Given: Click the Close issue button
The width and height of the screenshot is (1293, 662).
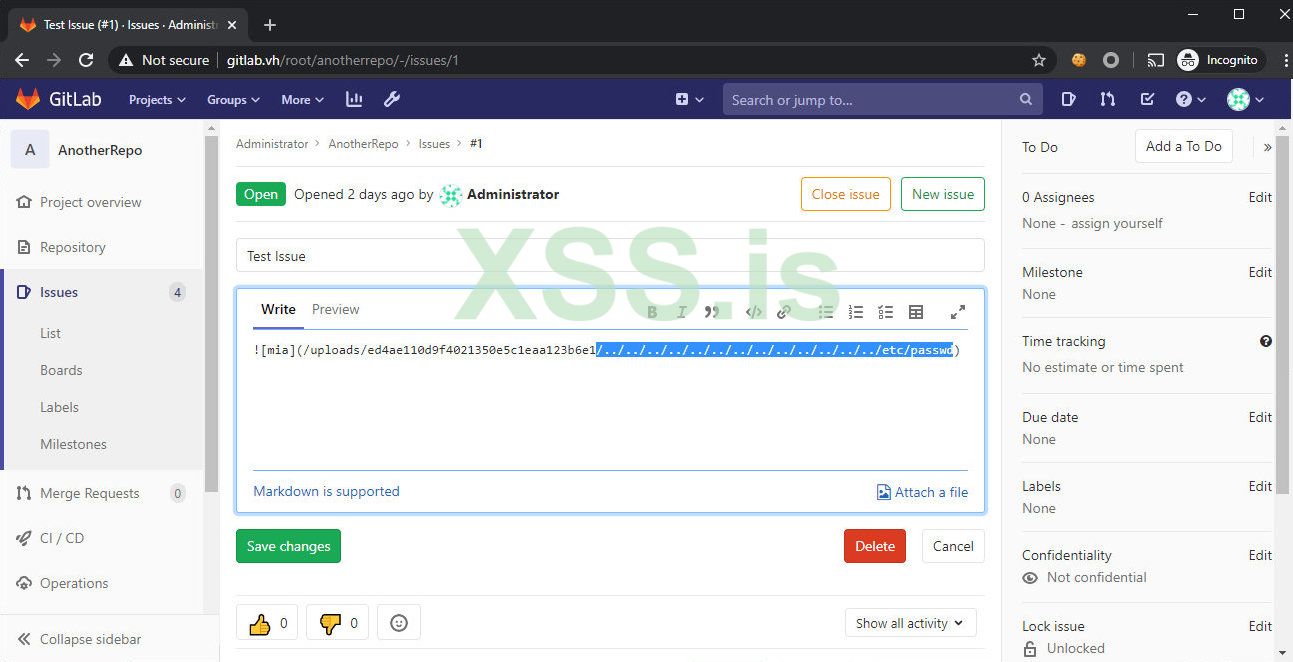Looking at the screenshot, I should pyautogui.click(x=845, y=194).
